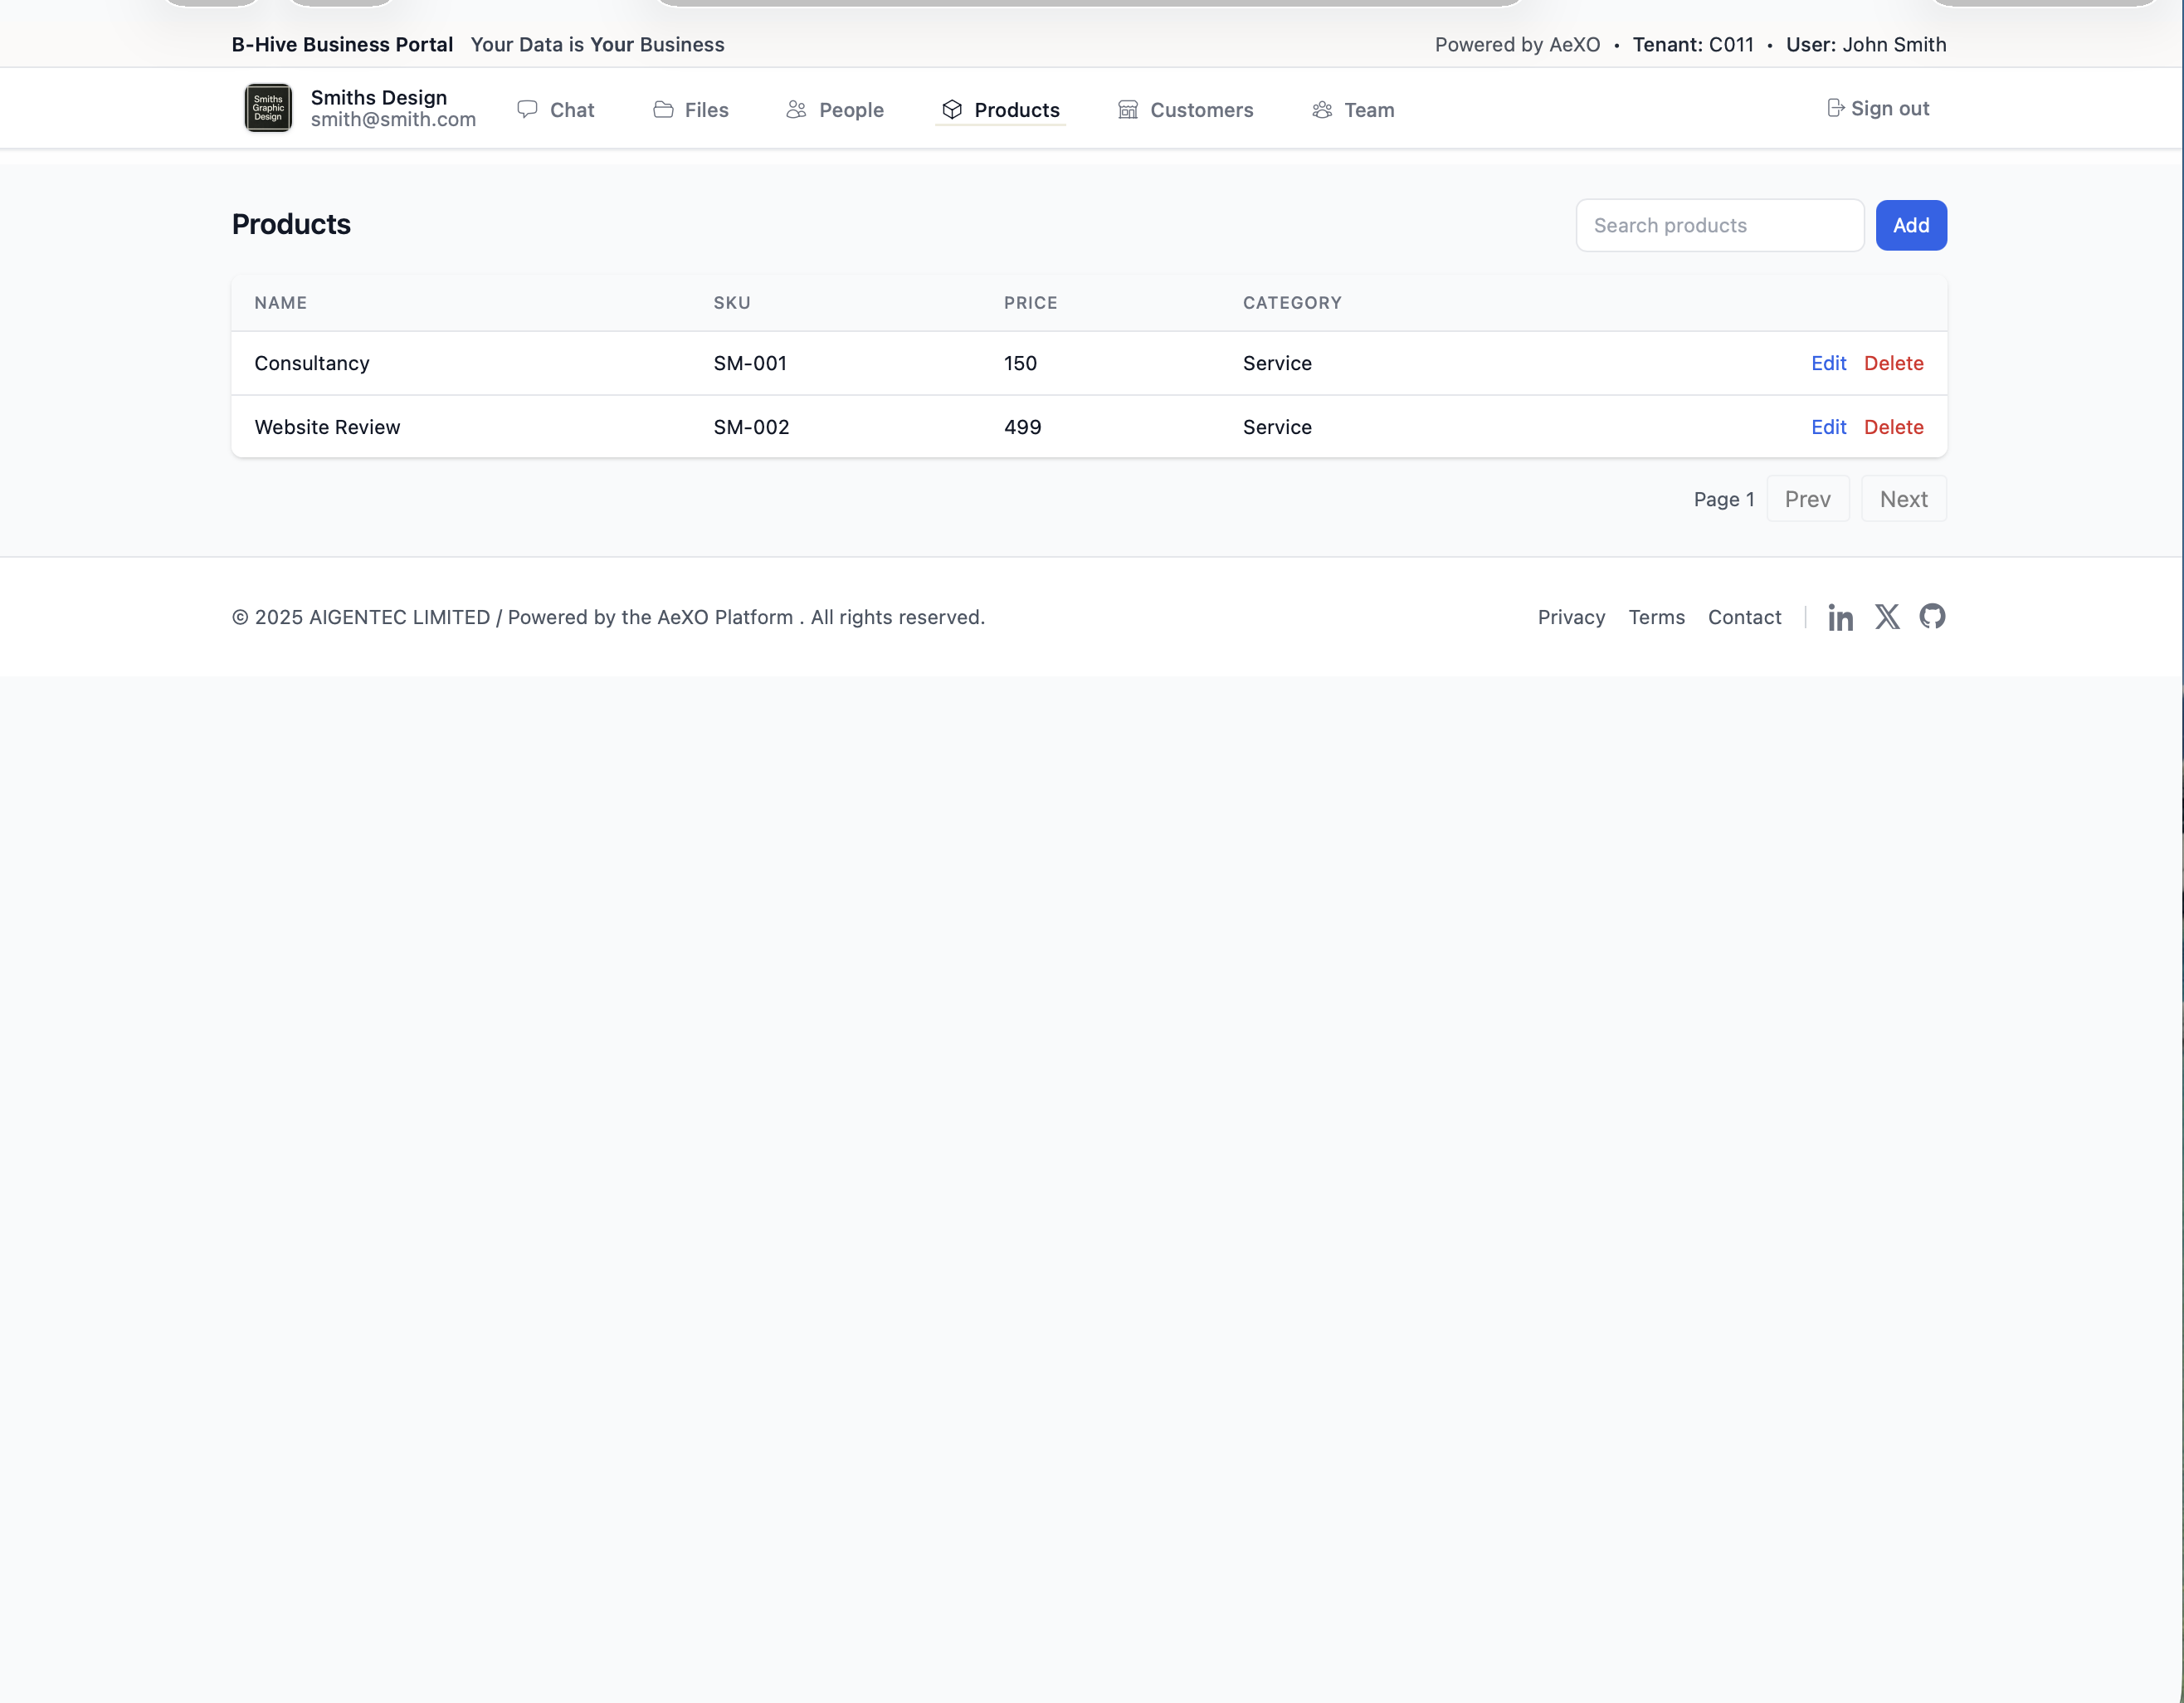Switch to the Customers tab
The width and height of the screenshot is (2184, 1703).
click(x=1201, y=110)
